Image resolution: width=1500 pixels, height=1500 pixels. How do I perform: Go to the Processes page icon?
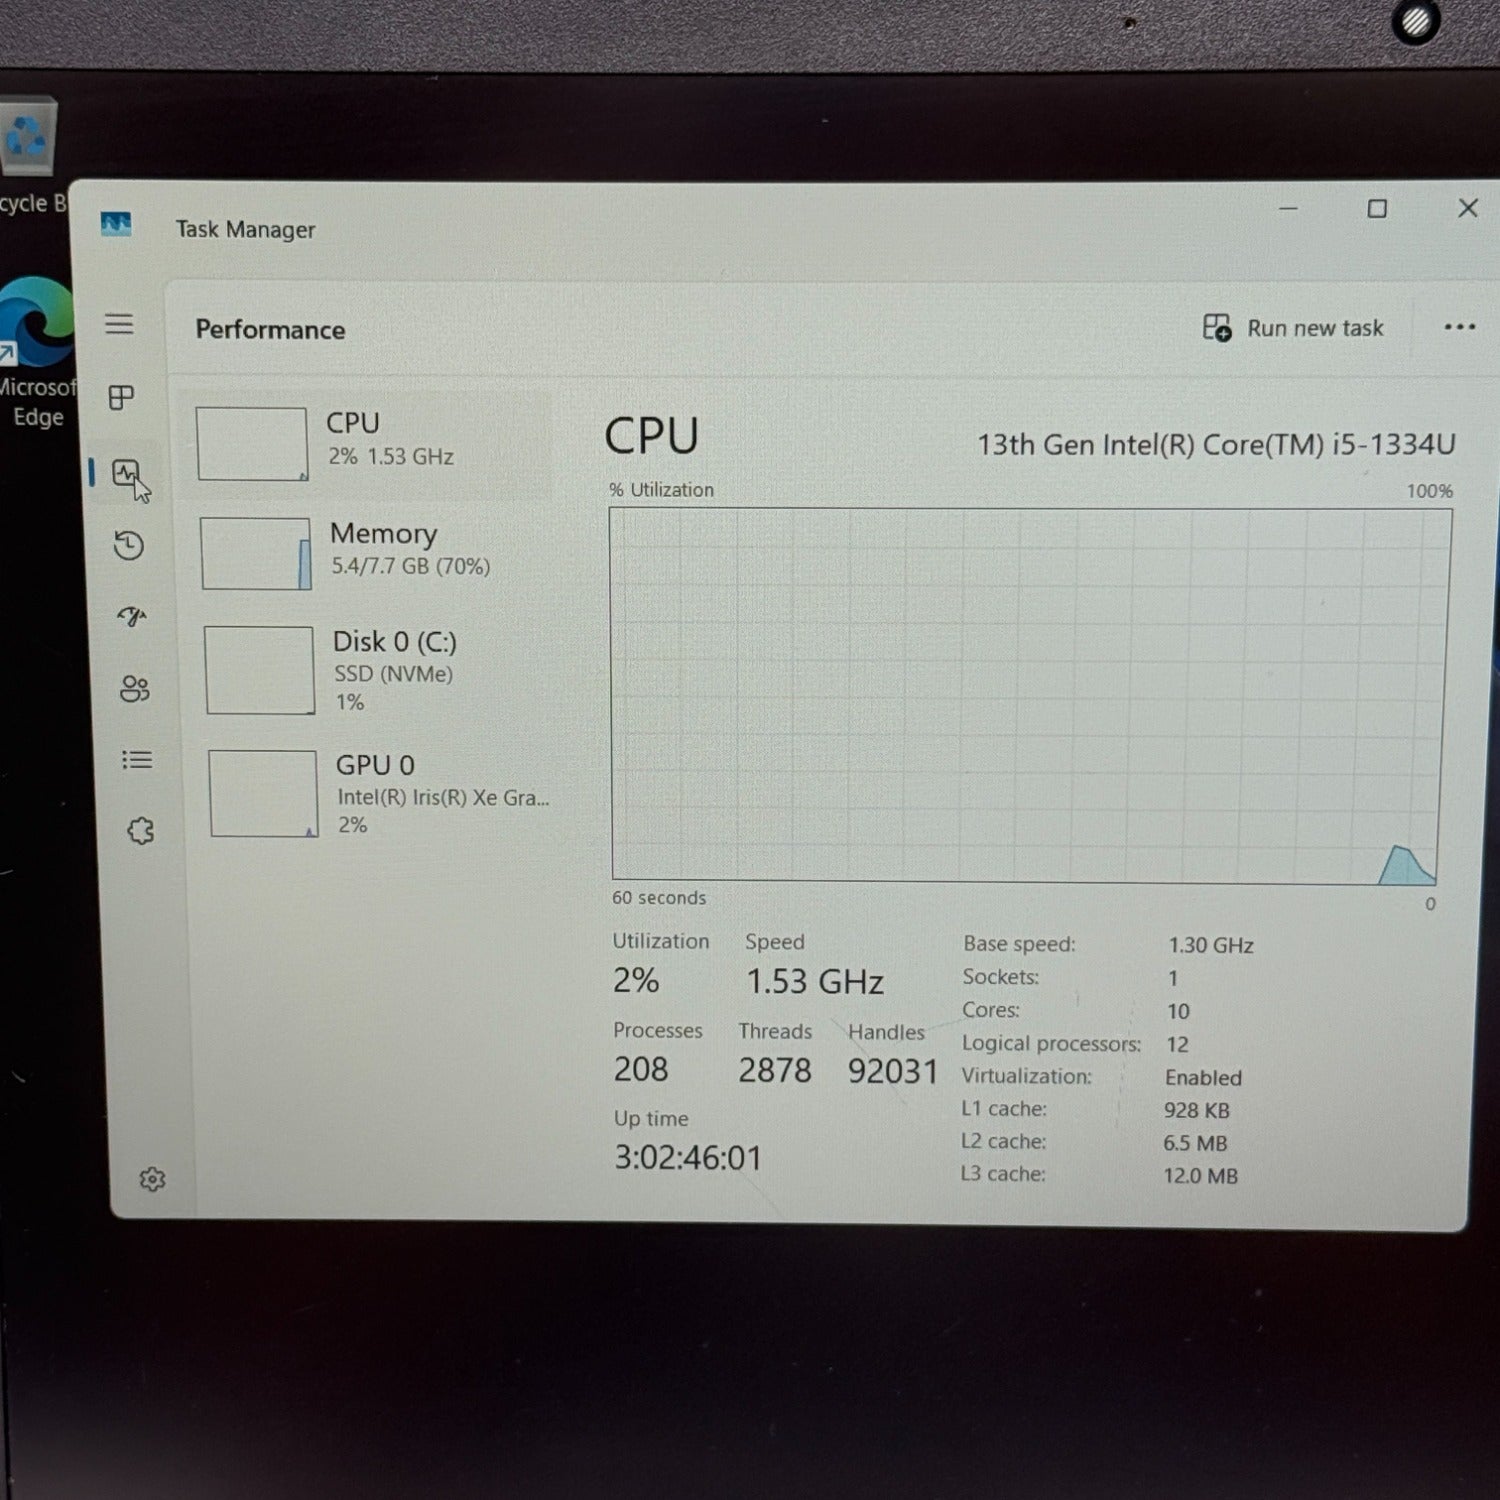click(121, 397)
